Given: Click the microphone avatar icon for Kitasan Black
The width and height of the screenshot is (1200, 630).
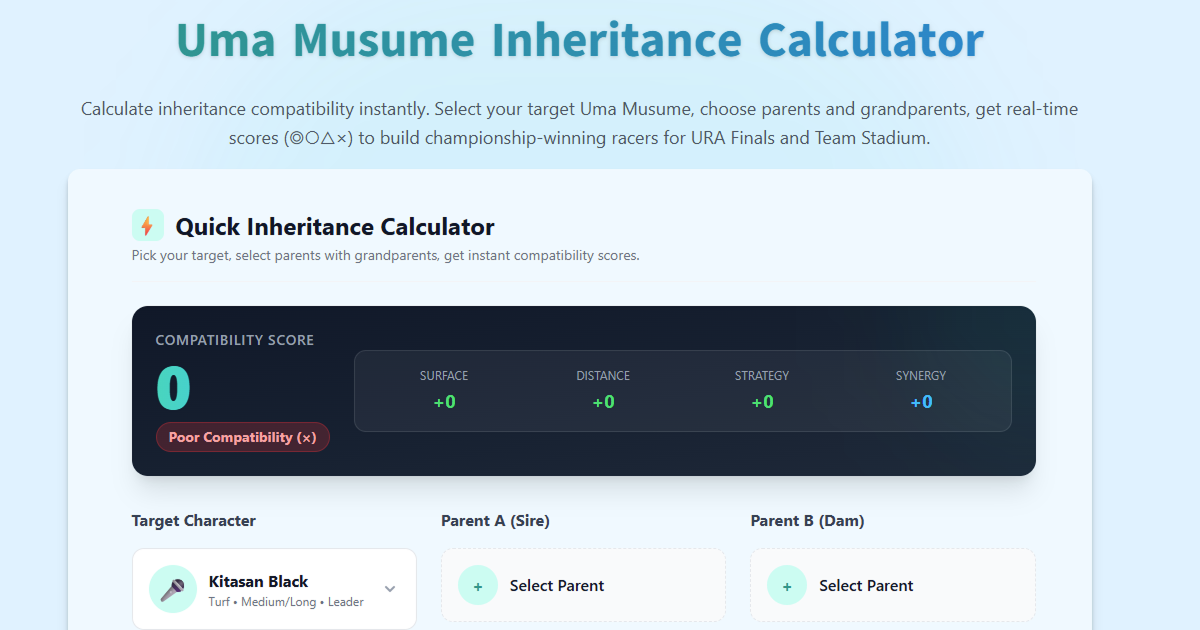Looking at the screenshot, I should (x=172, y=589).
